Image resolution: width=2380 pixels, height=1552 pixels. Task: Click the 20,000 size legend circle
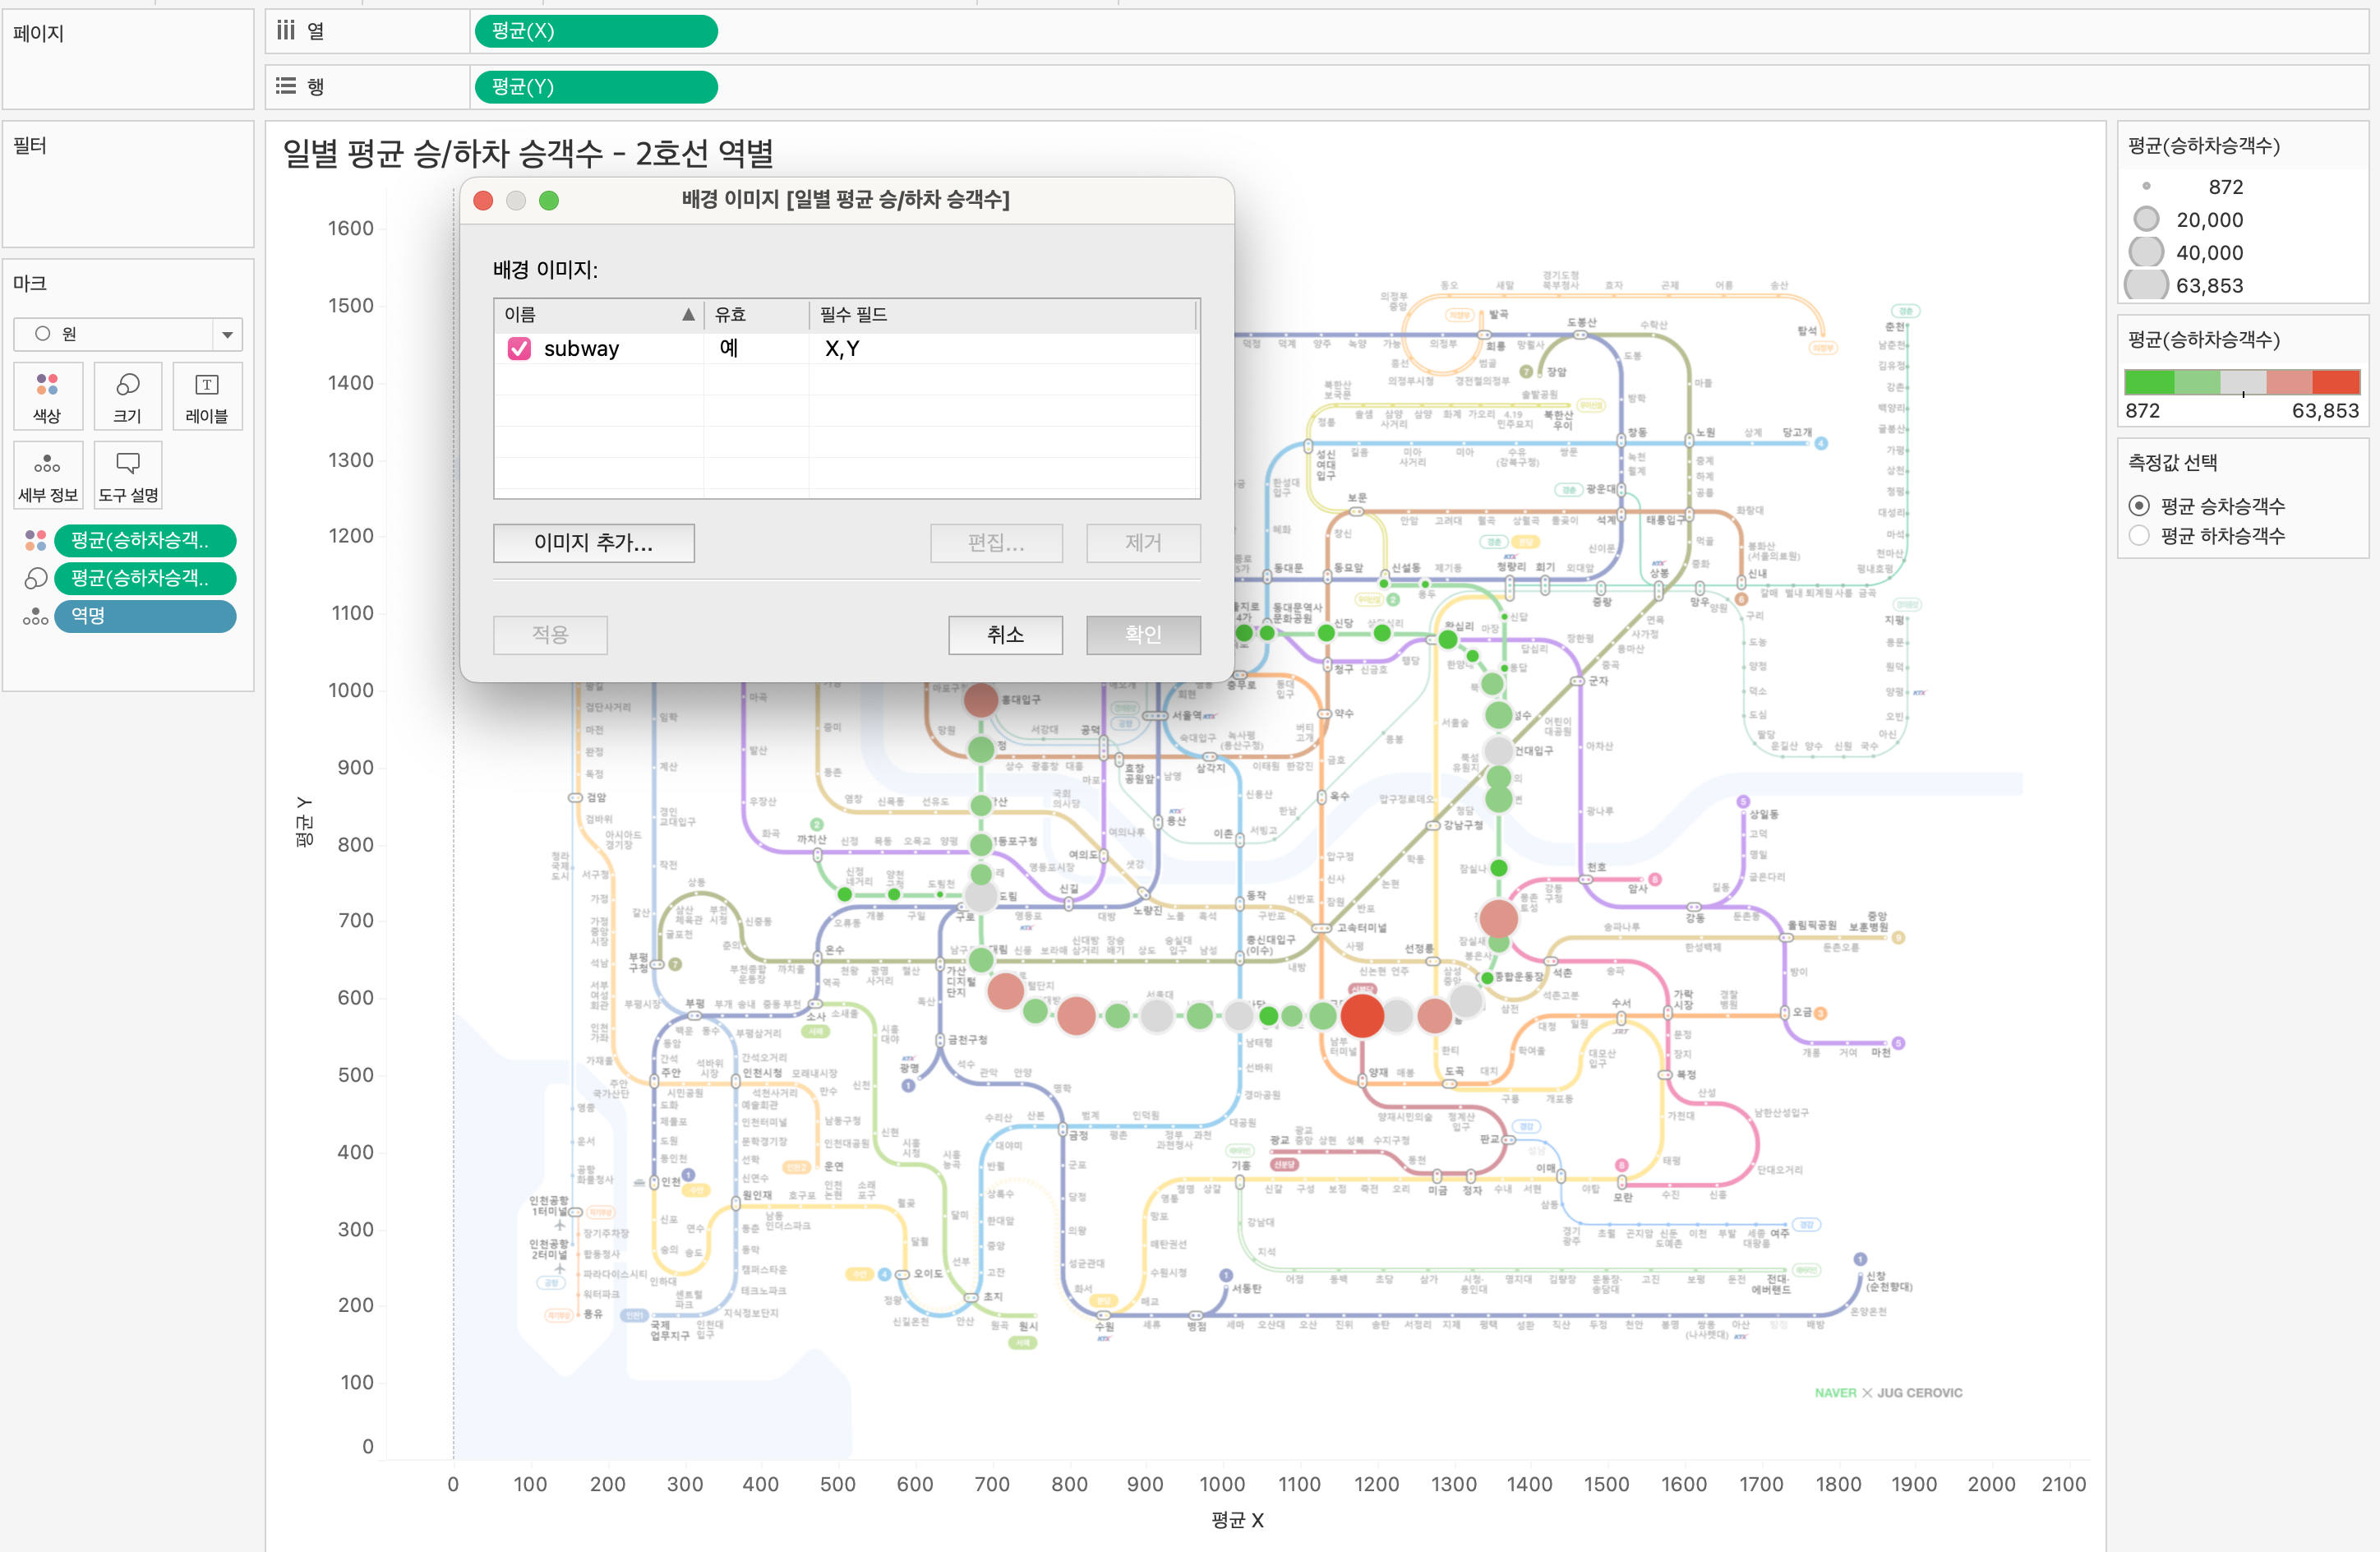(2146, 219)
